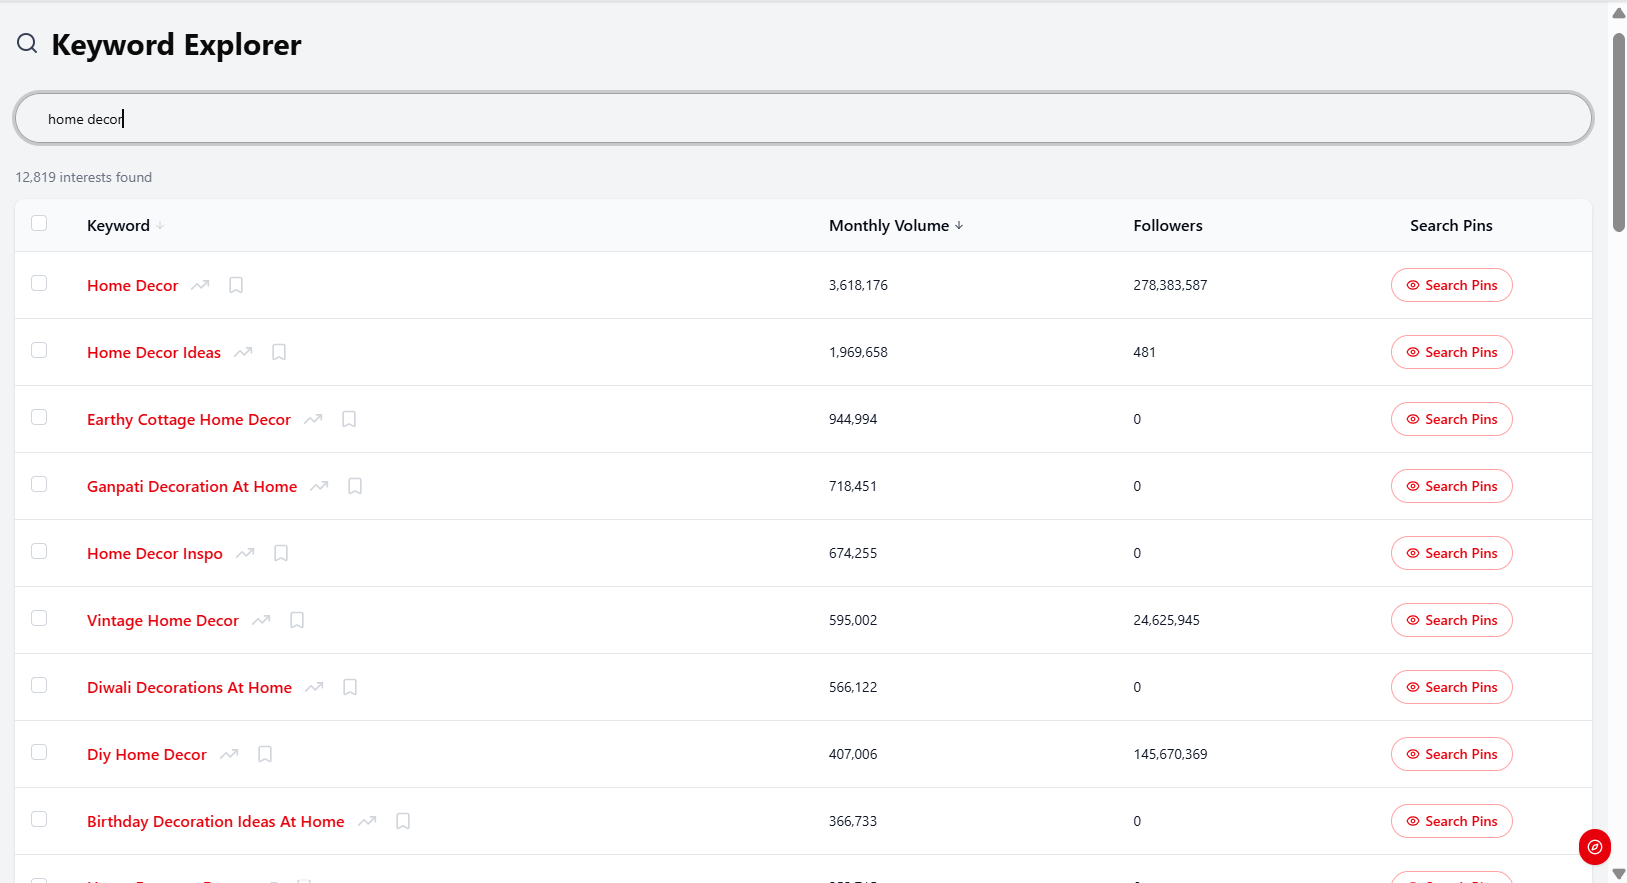Check the Diy Home Decor checkbox
This screenshot has height=883, width=1627.
[39, 752]
